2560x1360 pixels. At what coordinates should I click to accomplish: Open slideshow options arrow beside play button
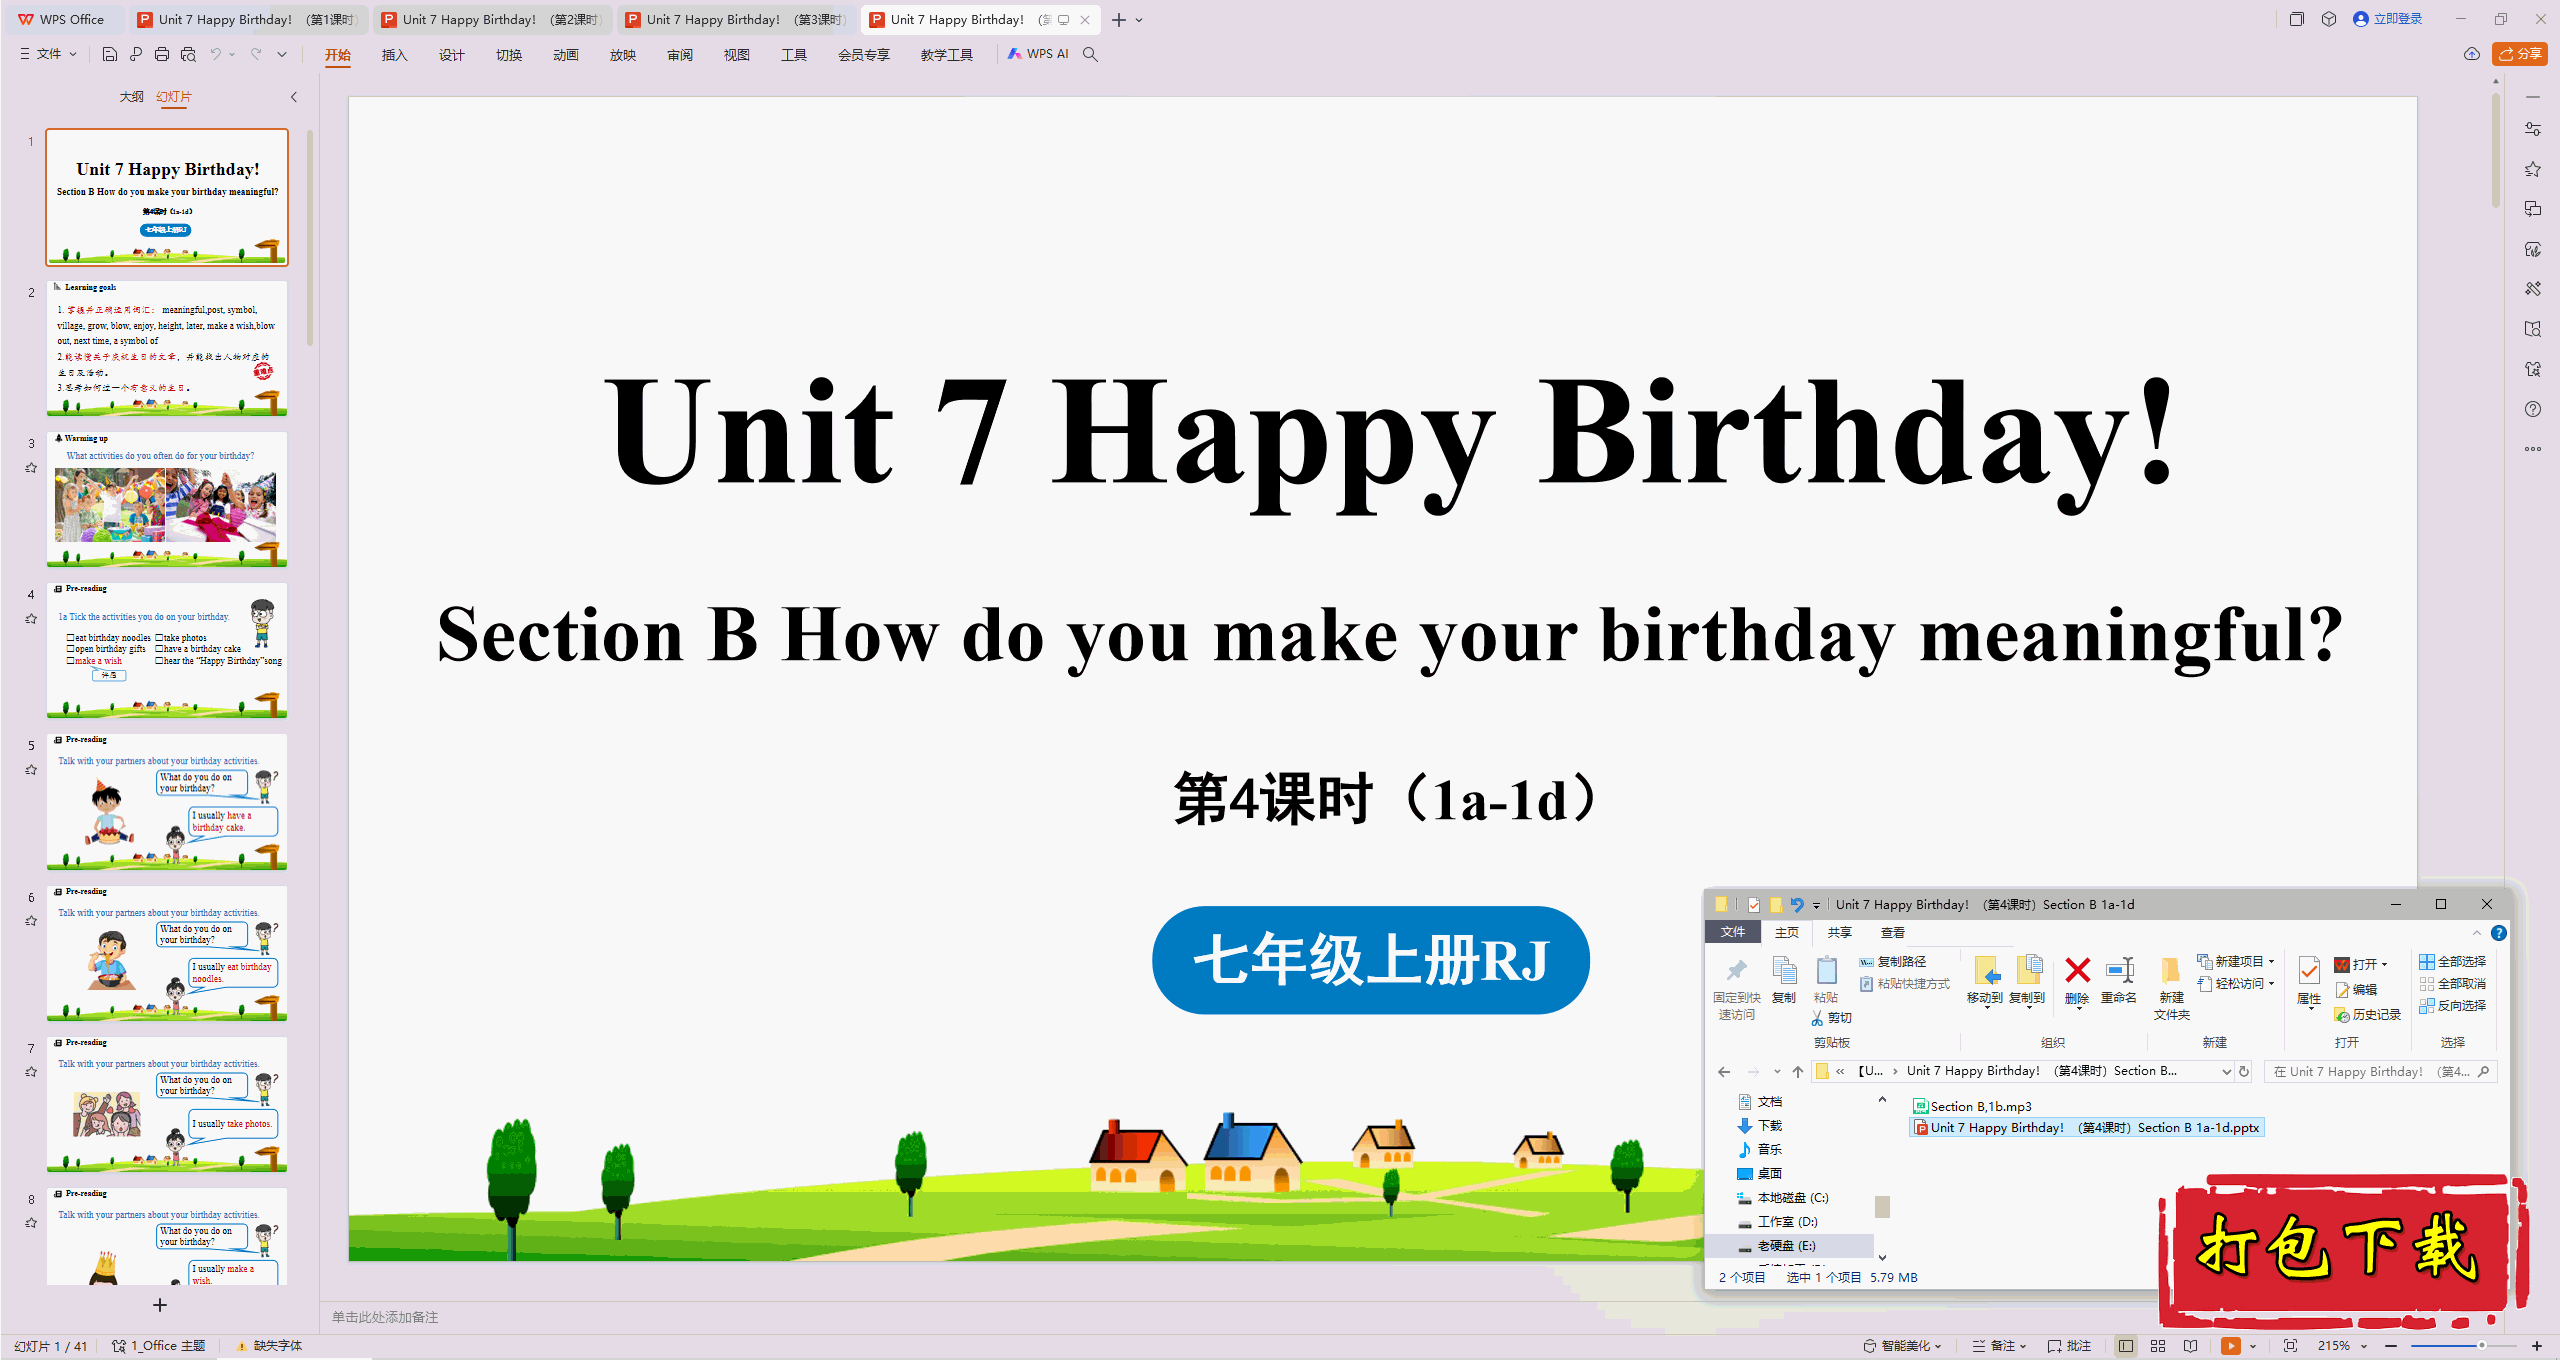click(x=2253, y=1346)
